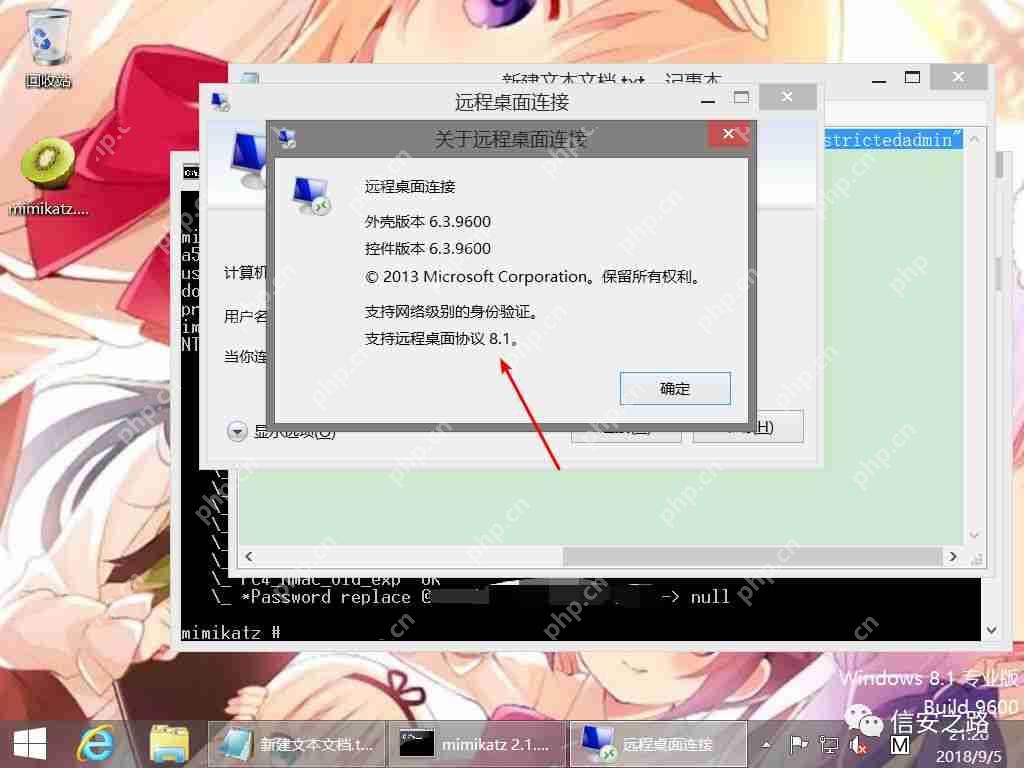1024x768 pixels.
Task: Click the 2013 Microsoft Corporation copyright text
Action: point(533,276)
